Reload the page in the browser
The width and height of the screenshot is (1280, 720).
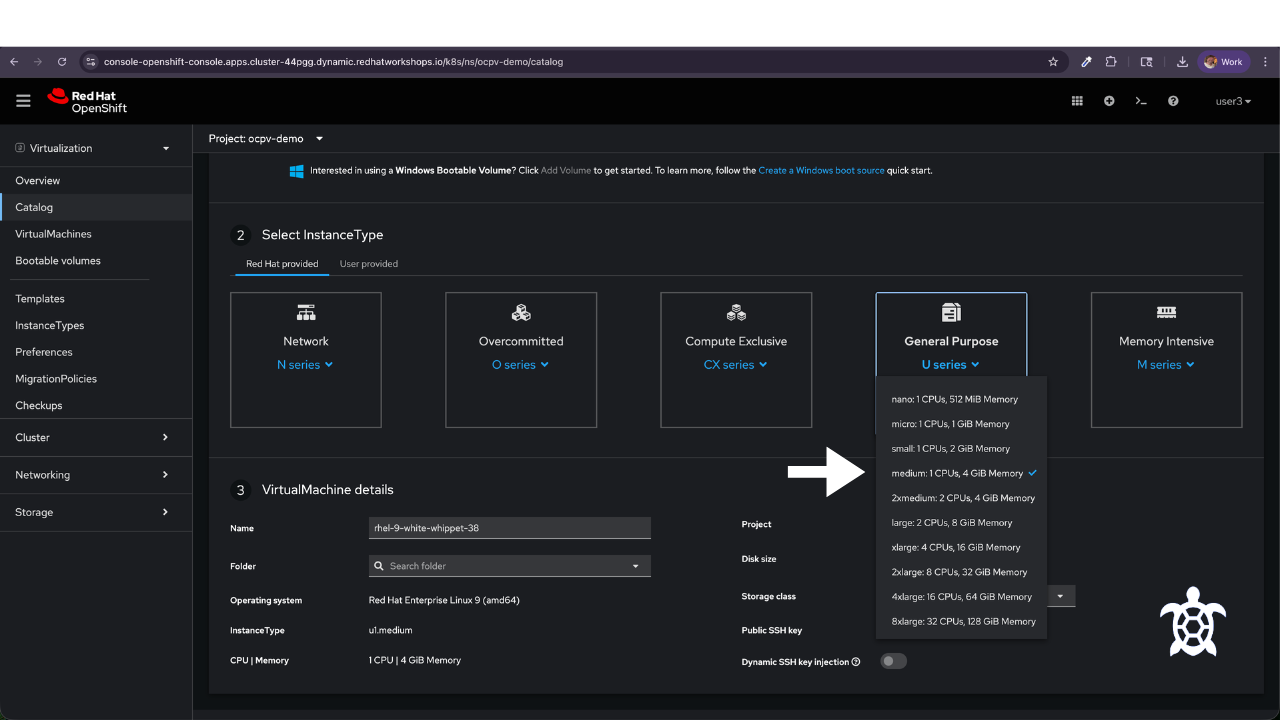point(62,62)
